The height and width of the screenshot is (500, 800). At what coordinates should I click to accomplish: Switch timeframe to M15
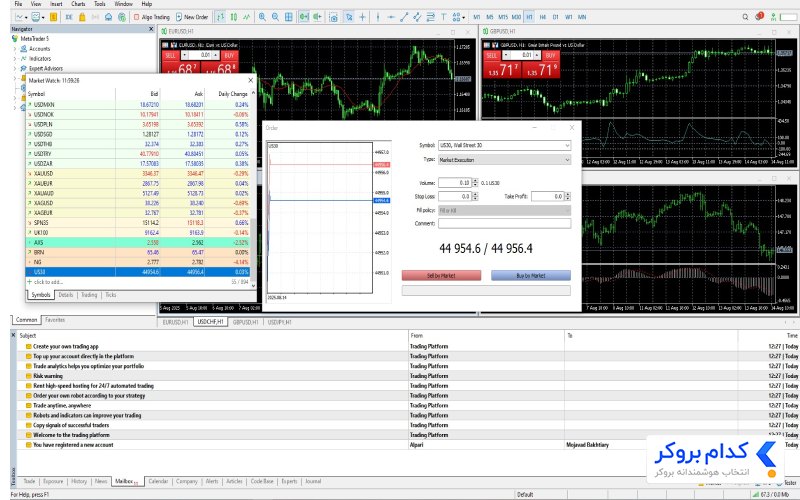pyautogui.click(x=503, y=17)
